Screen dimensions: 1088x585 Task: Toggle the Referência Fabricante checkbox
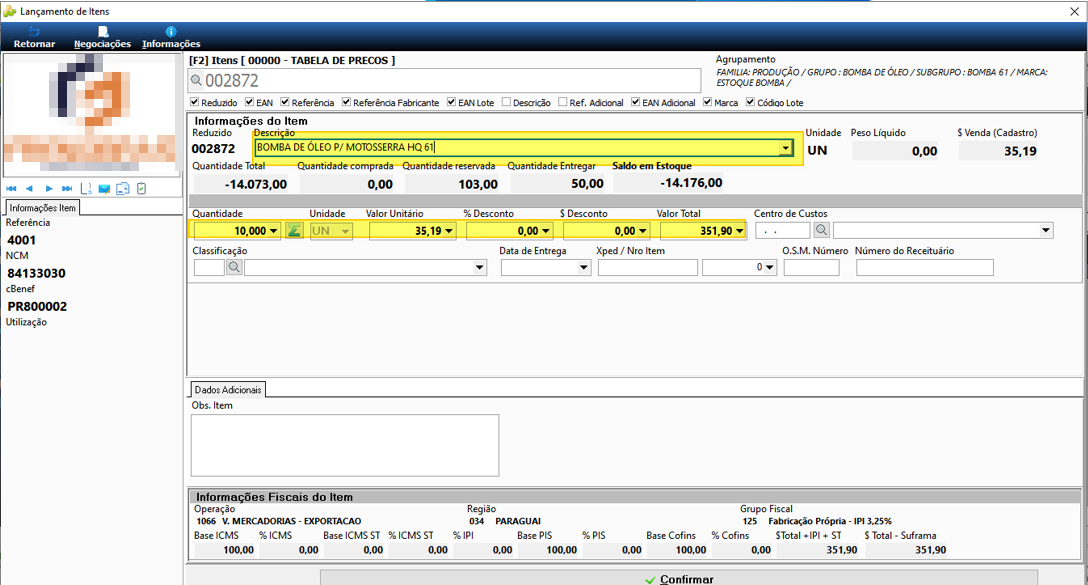pyautogui.click(x=346, y=102)
